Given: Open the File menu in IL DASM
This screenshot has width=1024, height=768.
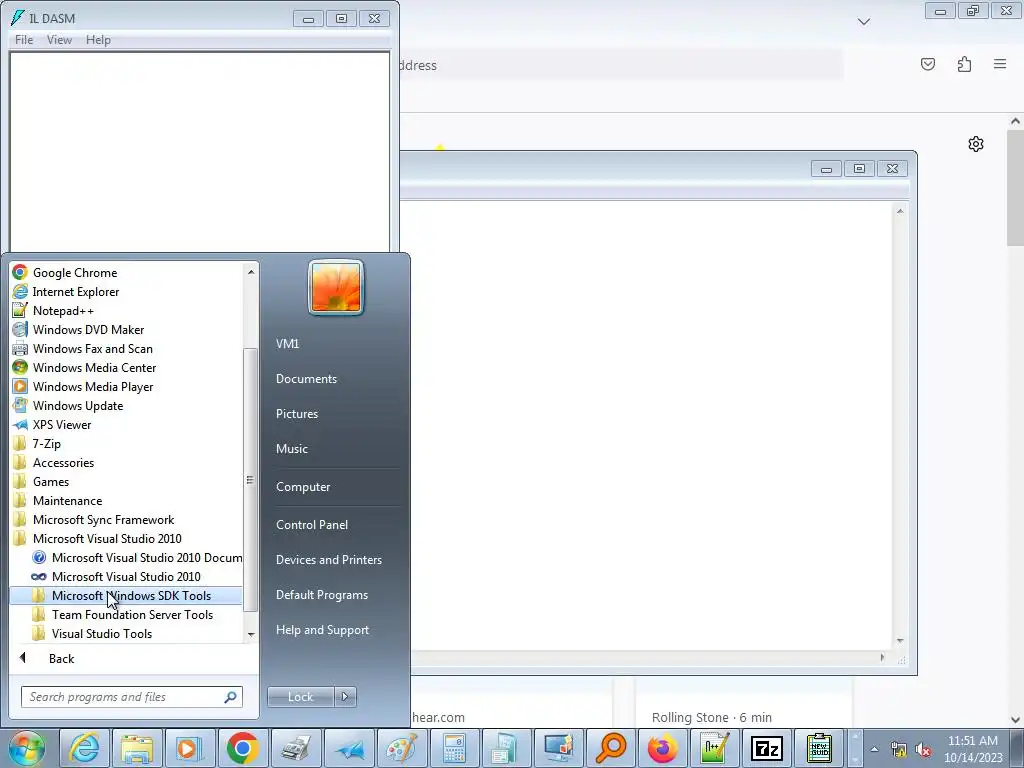Looking at the screenshot, I should point(24,40).
